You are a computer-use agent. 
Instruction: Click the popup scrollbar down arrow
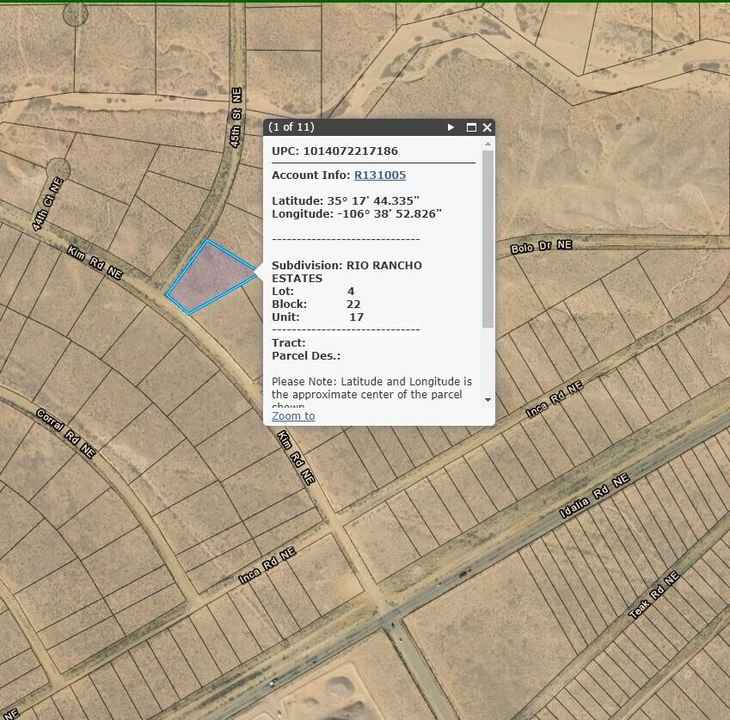pos(488,400)
